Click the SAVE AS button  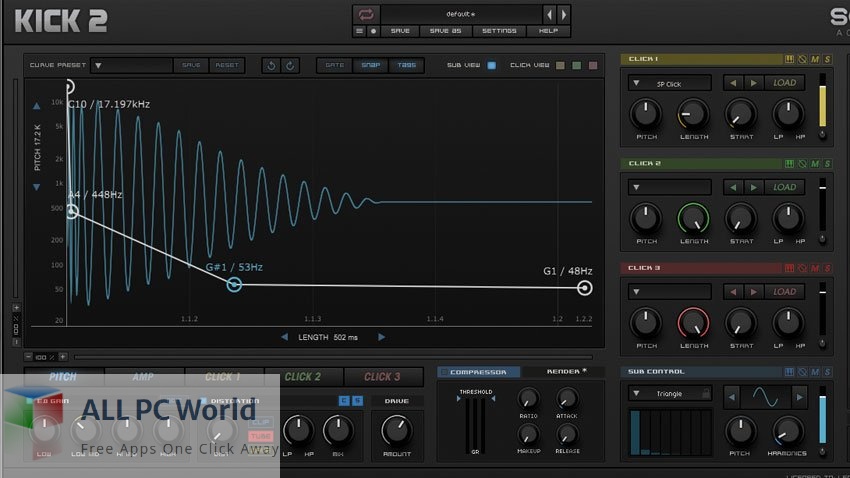446,31
